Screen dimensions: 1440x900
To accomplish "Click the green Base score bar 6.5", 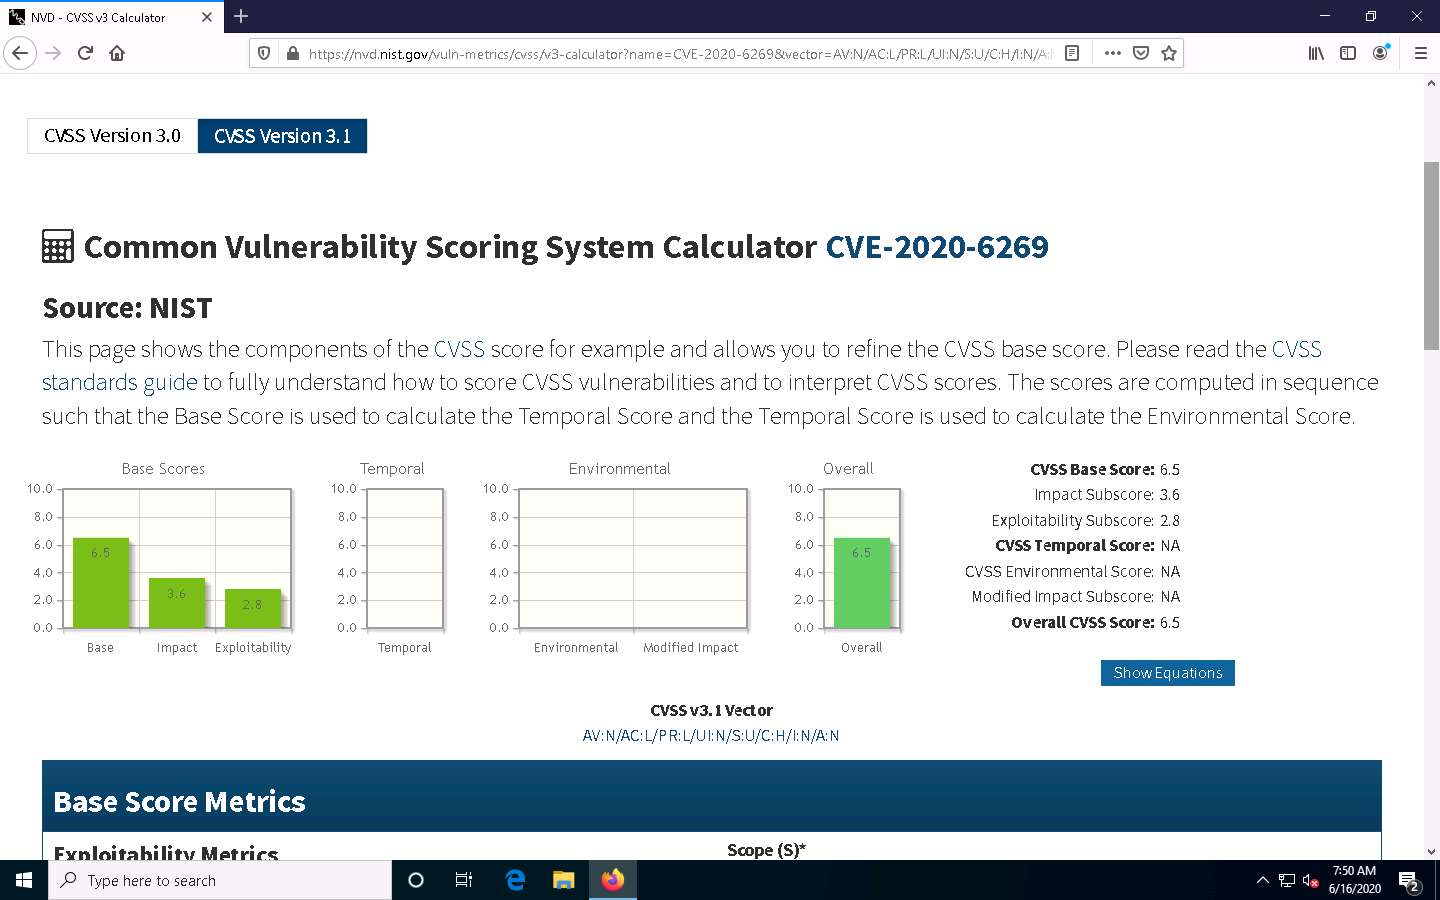I will click(x=101, y=583).
